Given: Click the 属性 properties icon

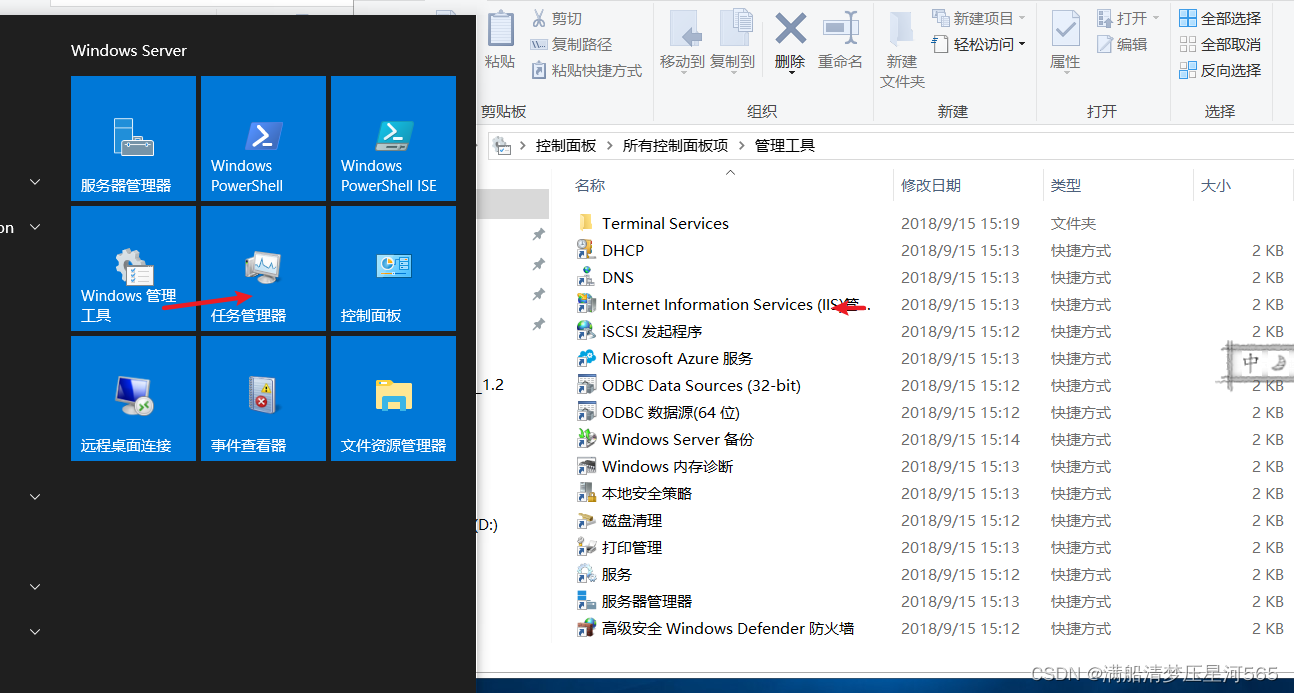Looking at the screenshot, I should (x=1065, y=30).
